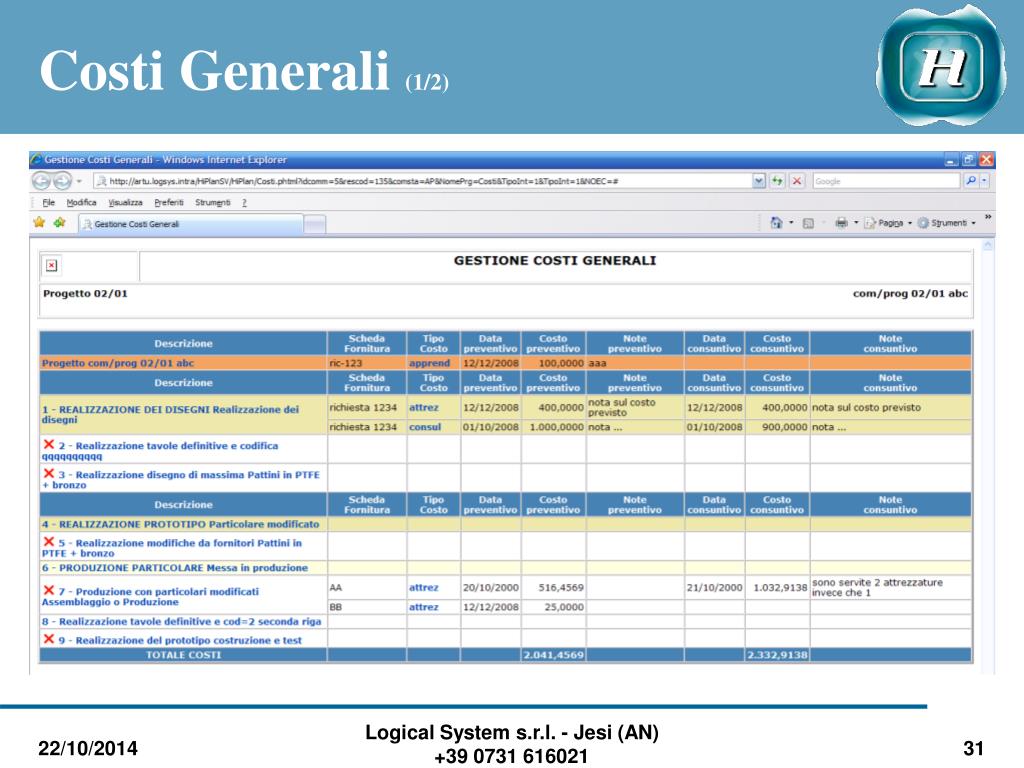Click the 2.332,9138 total consuntivo cell
Screen dimensions: 1024x768
(x=777, y=655)
